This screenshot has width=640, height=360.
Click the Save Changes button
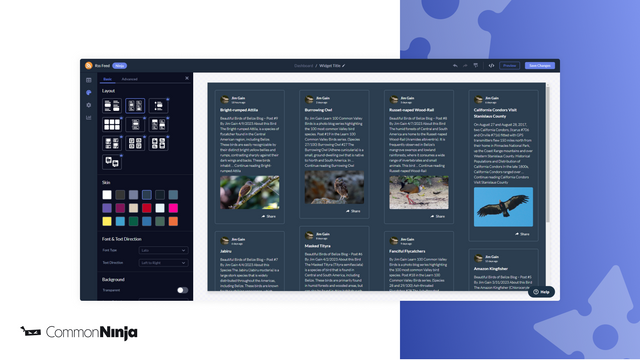(x=540, y=66)
